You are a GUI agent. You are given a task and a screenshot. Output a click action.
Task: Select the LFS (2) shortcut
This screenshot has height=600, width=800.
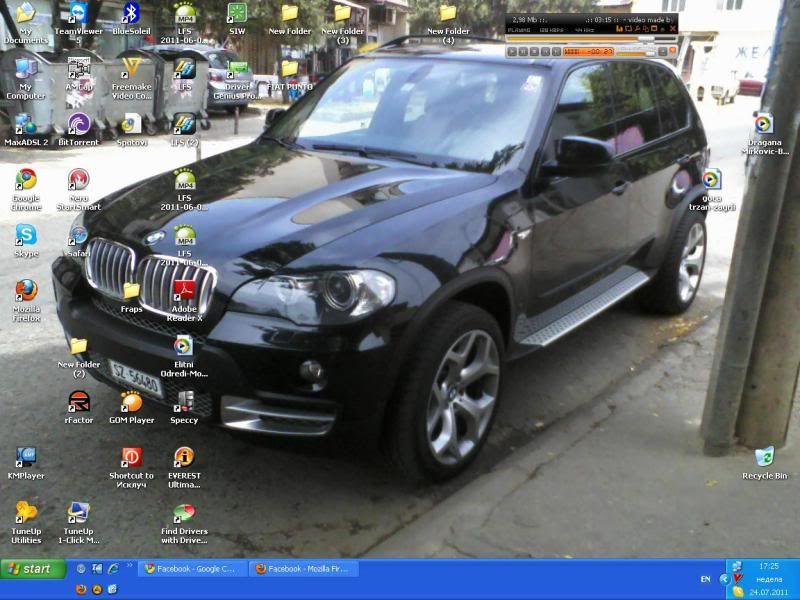point(184,131)
